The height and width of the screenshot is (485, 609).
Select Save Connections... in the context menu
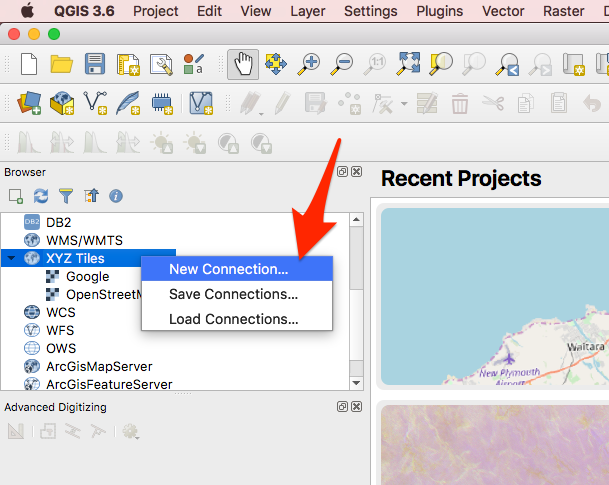[x=233, y=294]
